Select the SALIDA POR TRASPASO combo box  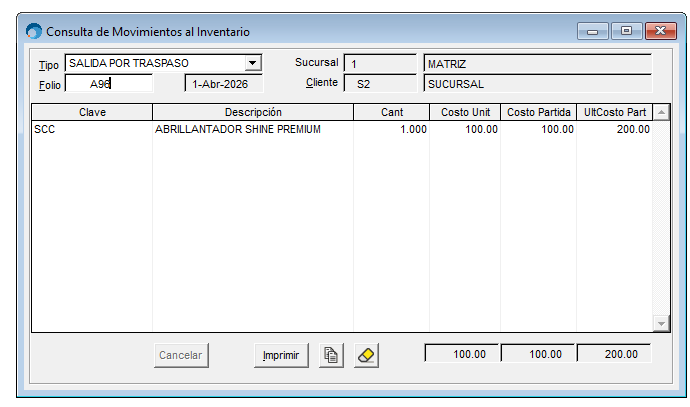click(x=163, y=63)
